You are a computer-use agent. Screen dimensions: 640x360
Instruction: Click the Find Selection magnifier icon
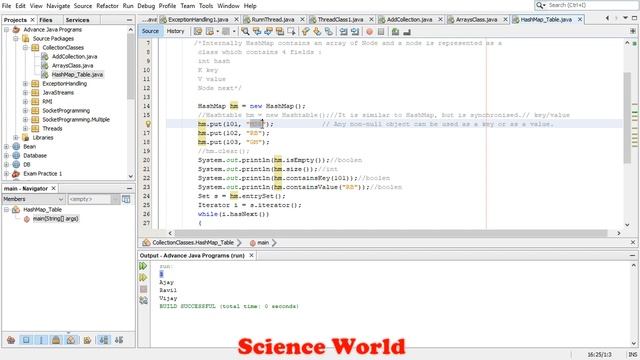tap(245, 31)
